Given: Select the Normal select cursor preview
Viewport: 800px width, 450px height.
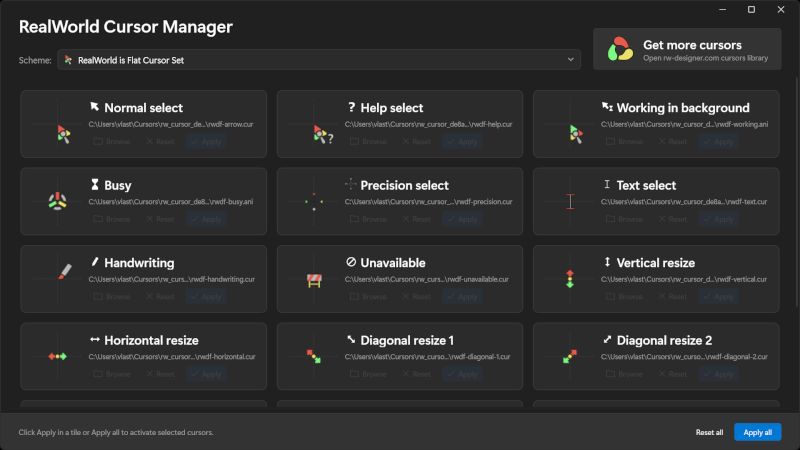Looking at the screenshot, I should point(63,134).
